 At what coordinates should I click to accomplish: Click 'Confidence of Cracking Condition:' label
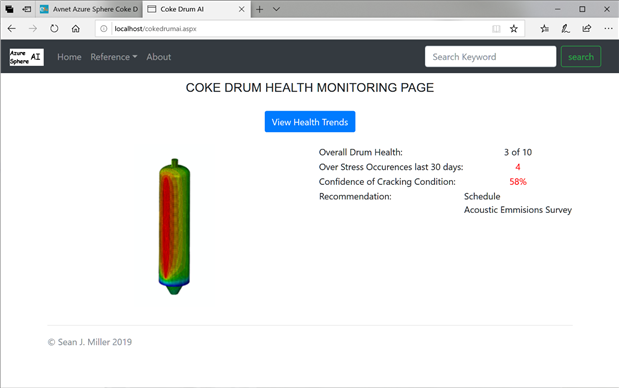(x=387, y=182)
